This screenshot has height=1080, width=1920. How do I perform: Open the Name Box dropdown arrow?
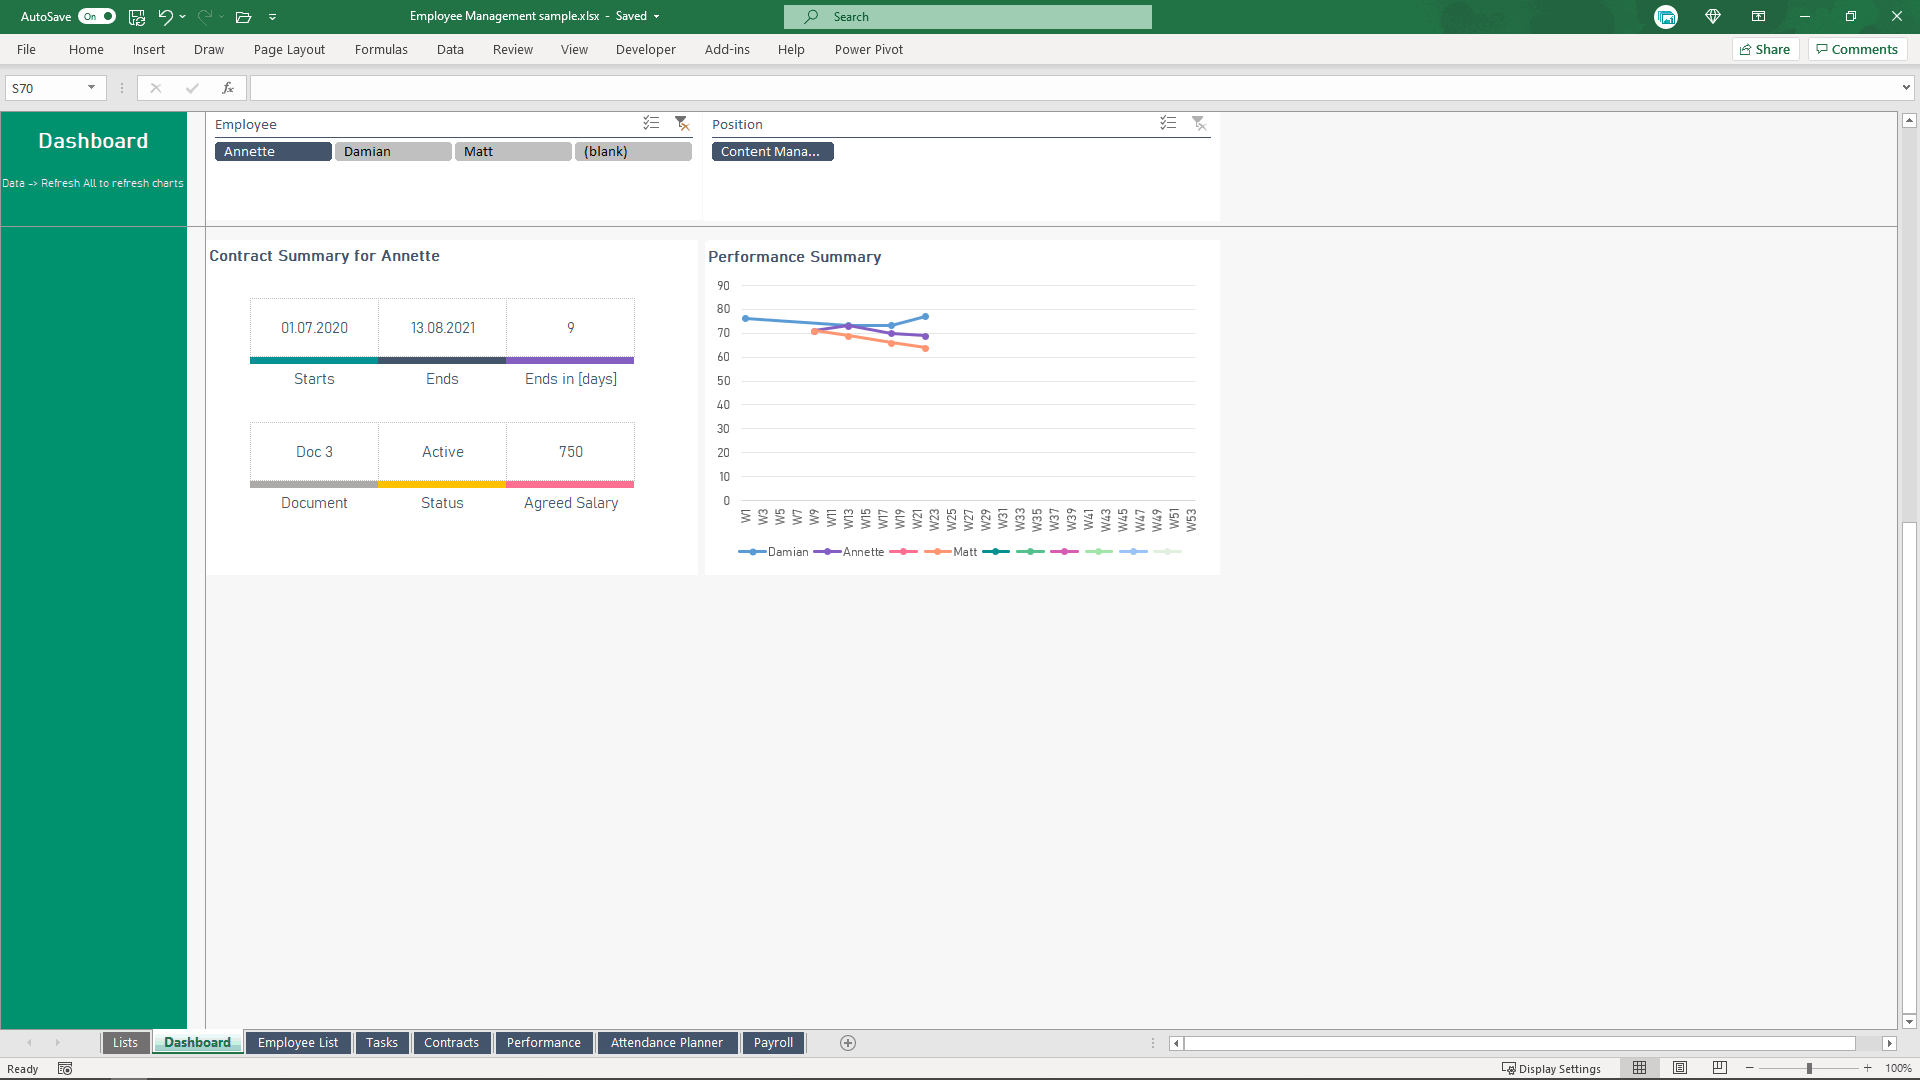click(x=91, y=88)
